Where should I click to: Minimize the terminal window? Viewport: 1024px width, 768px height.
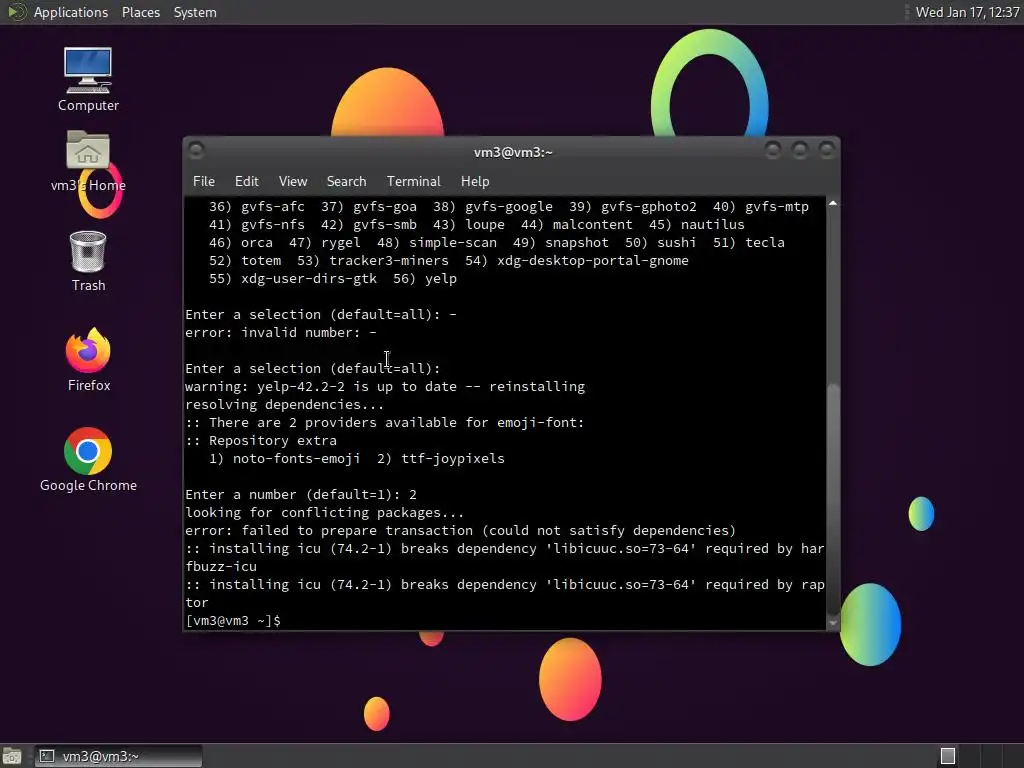(x=773, y=151)
